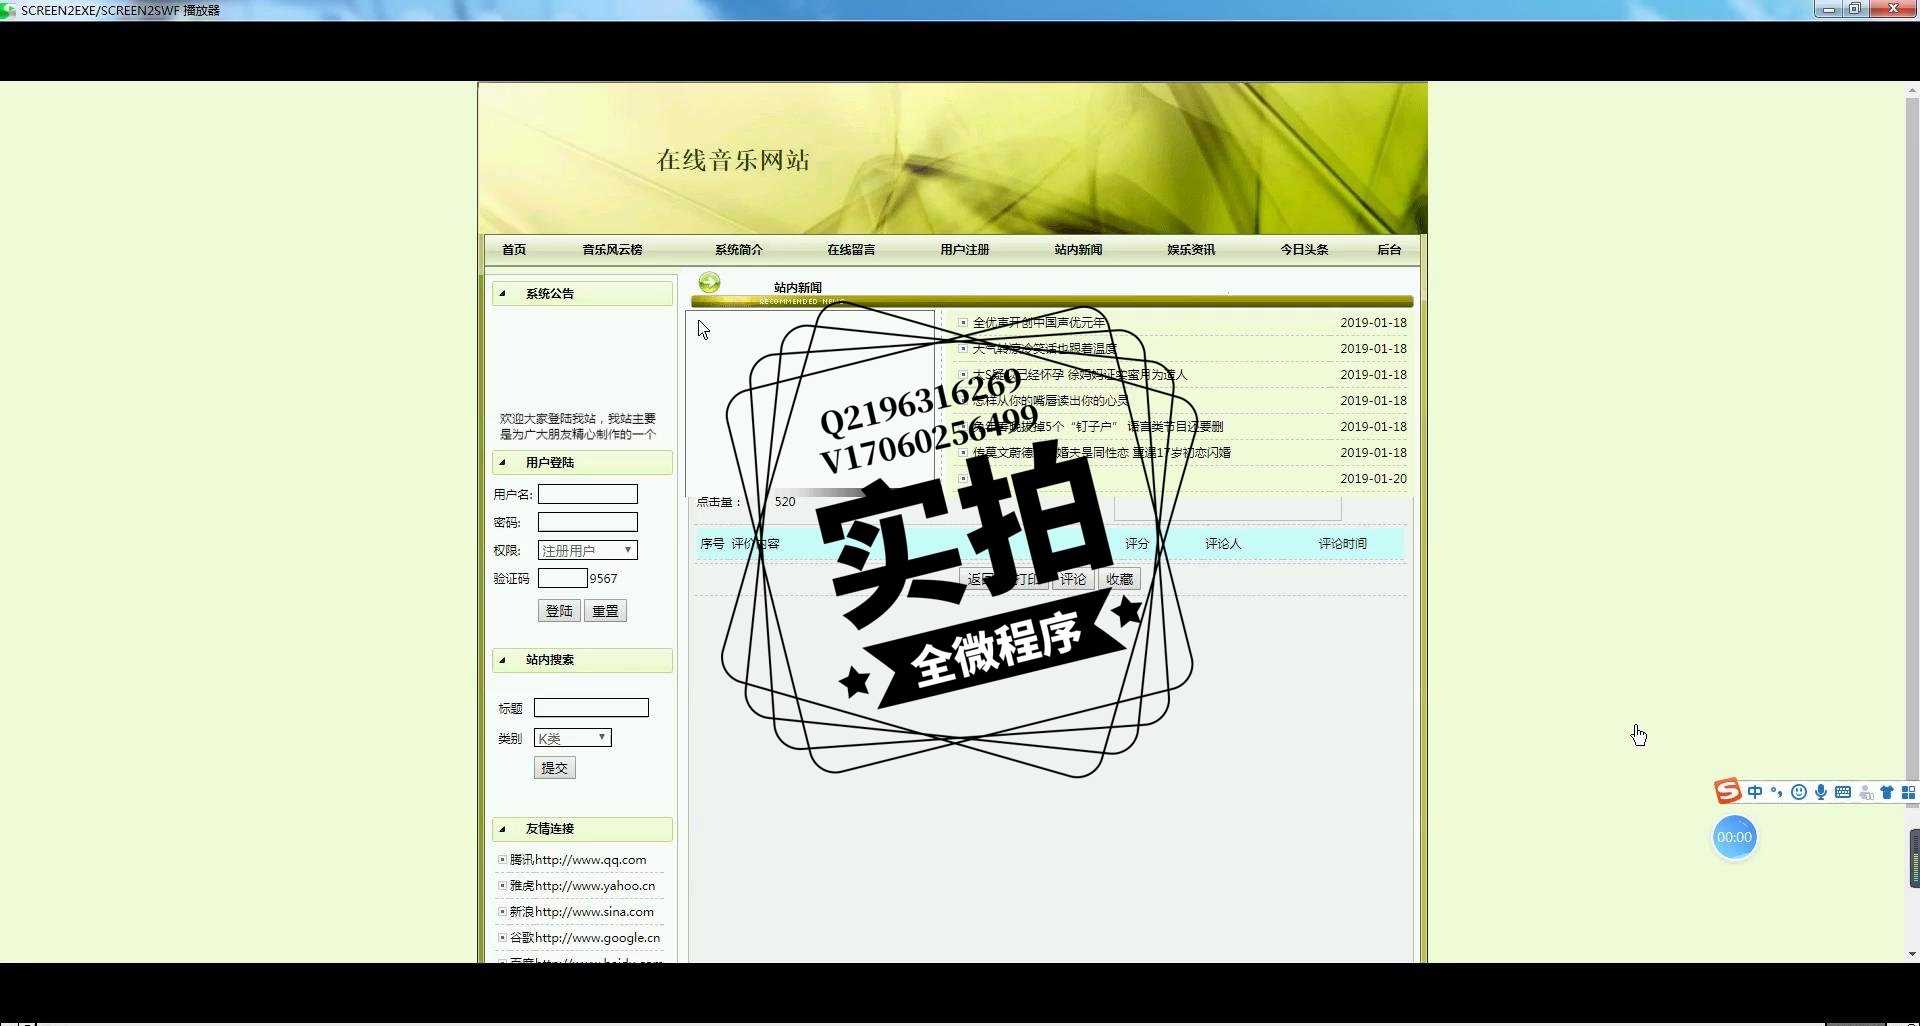This screenshot has height=1026, width=1920.
Task: Open the soft keyboard icon
Action: [x=1843, y=792]
